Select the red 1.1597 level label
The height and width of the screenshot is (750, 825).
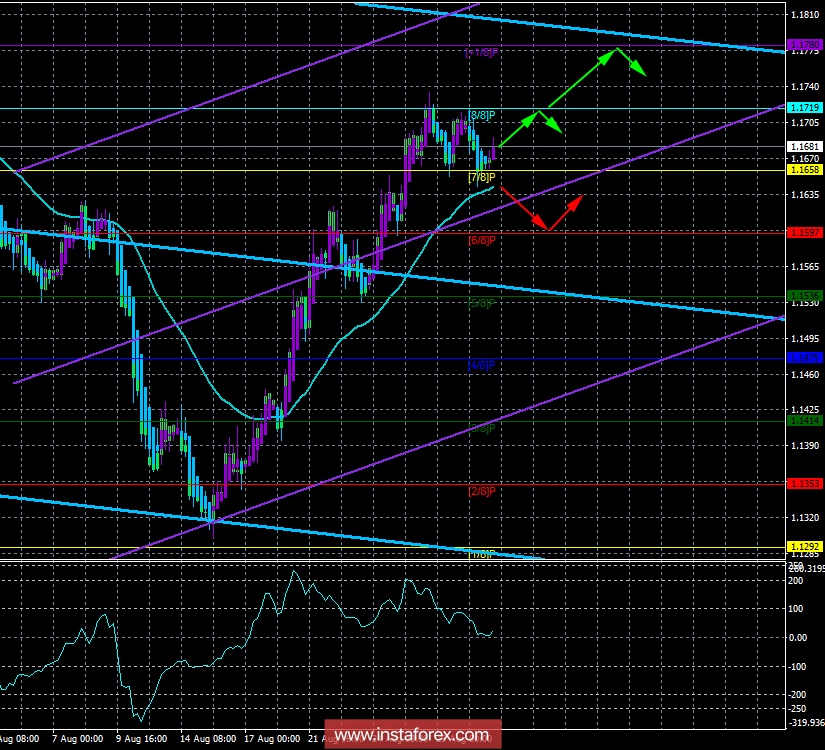(804, 232)
